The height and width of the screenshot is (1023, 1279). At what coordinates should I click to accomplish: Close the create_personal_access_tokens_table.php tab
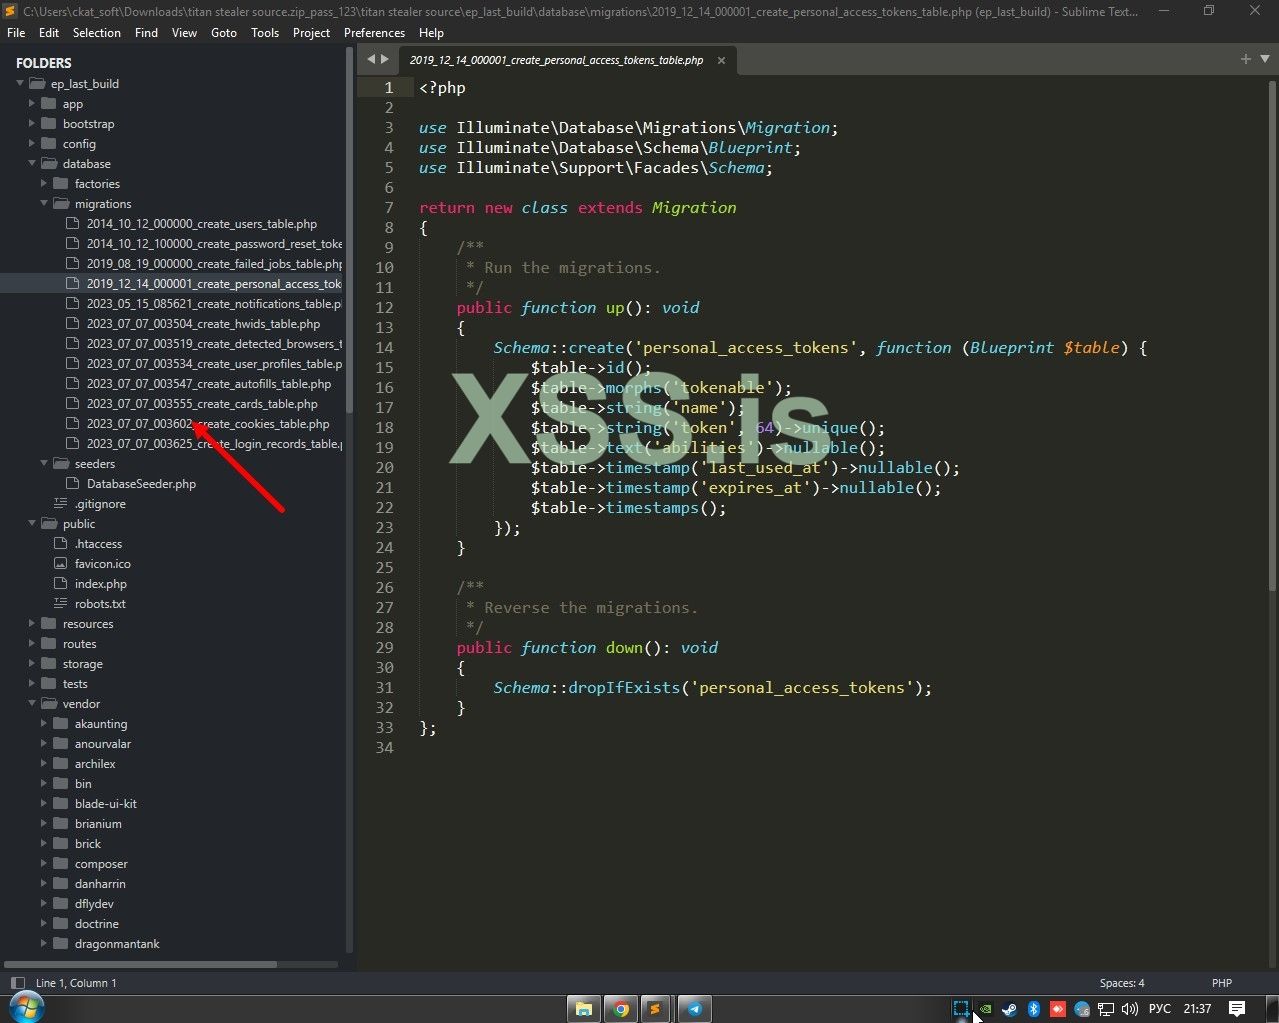[721, 60]
